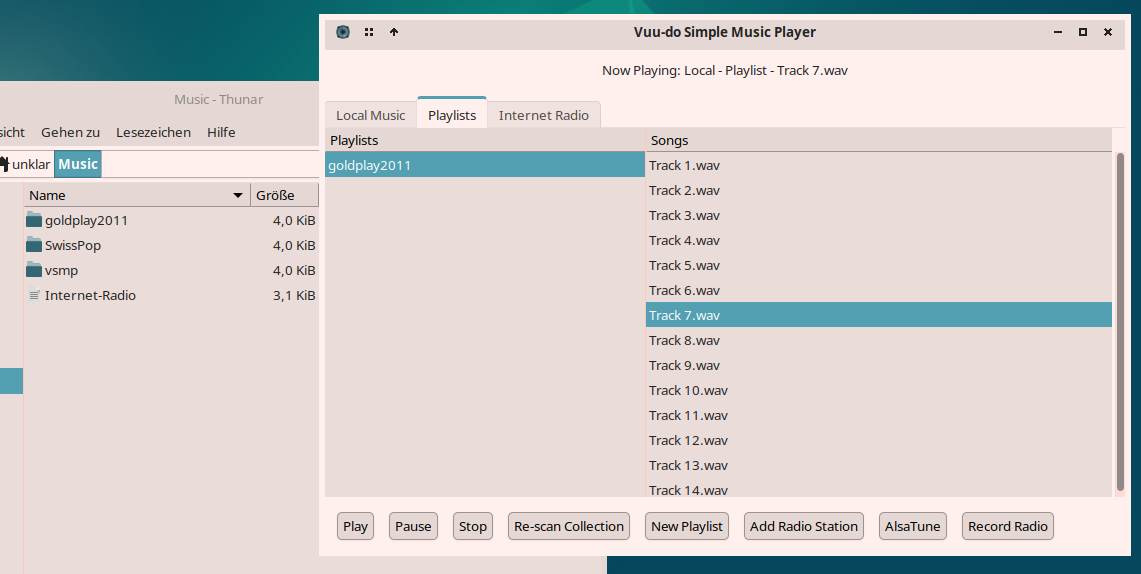Click the vsmp folder name in Thunar

point(61,270)
